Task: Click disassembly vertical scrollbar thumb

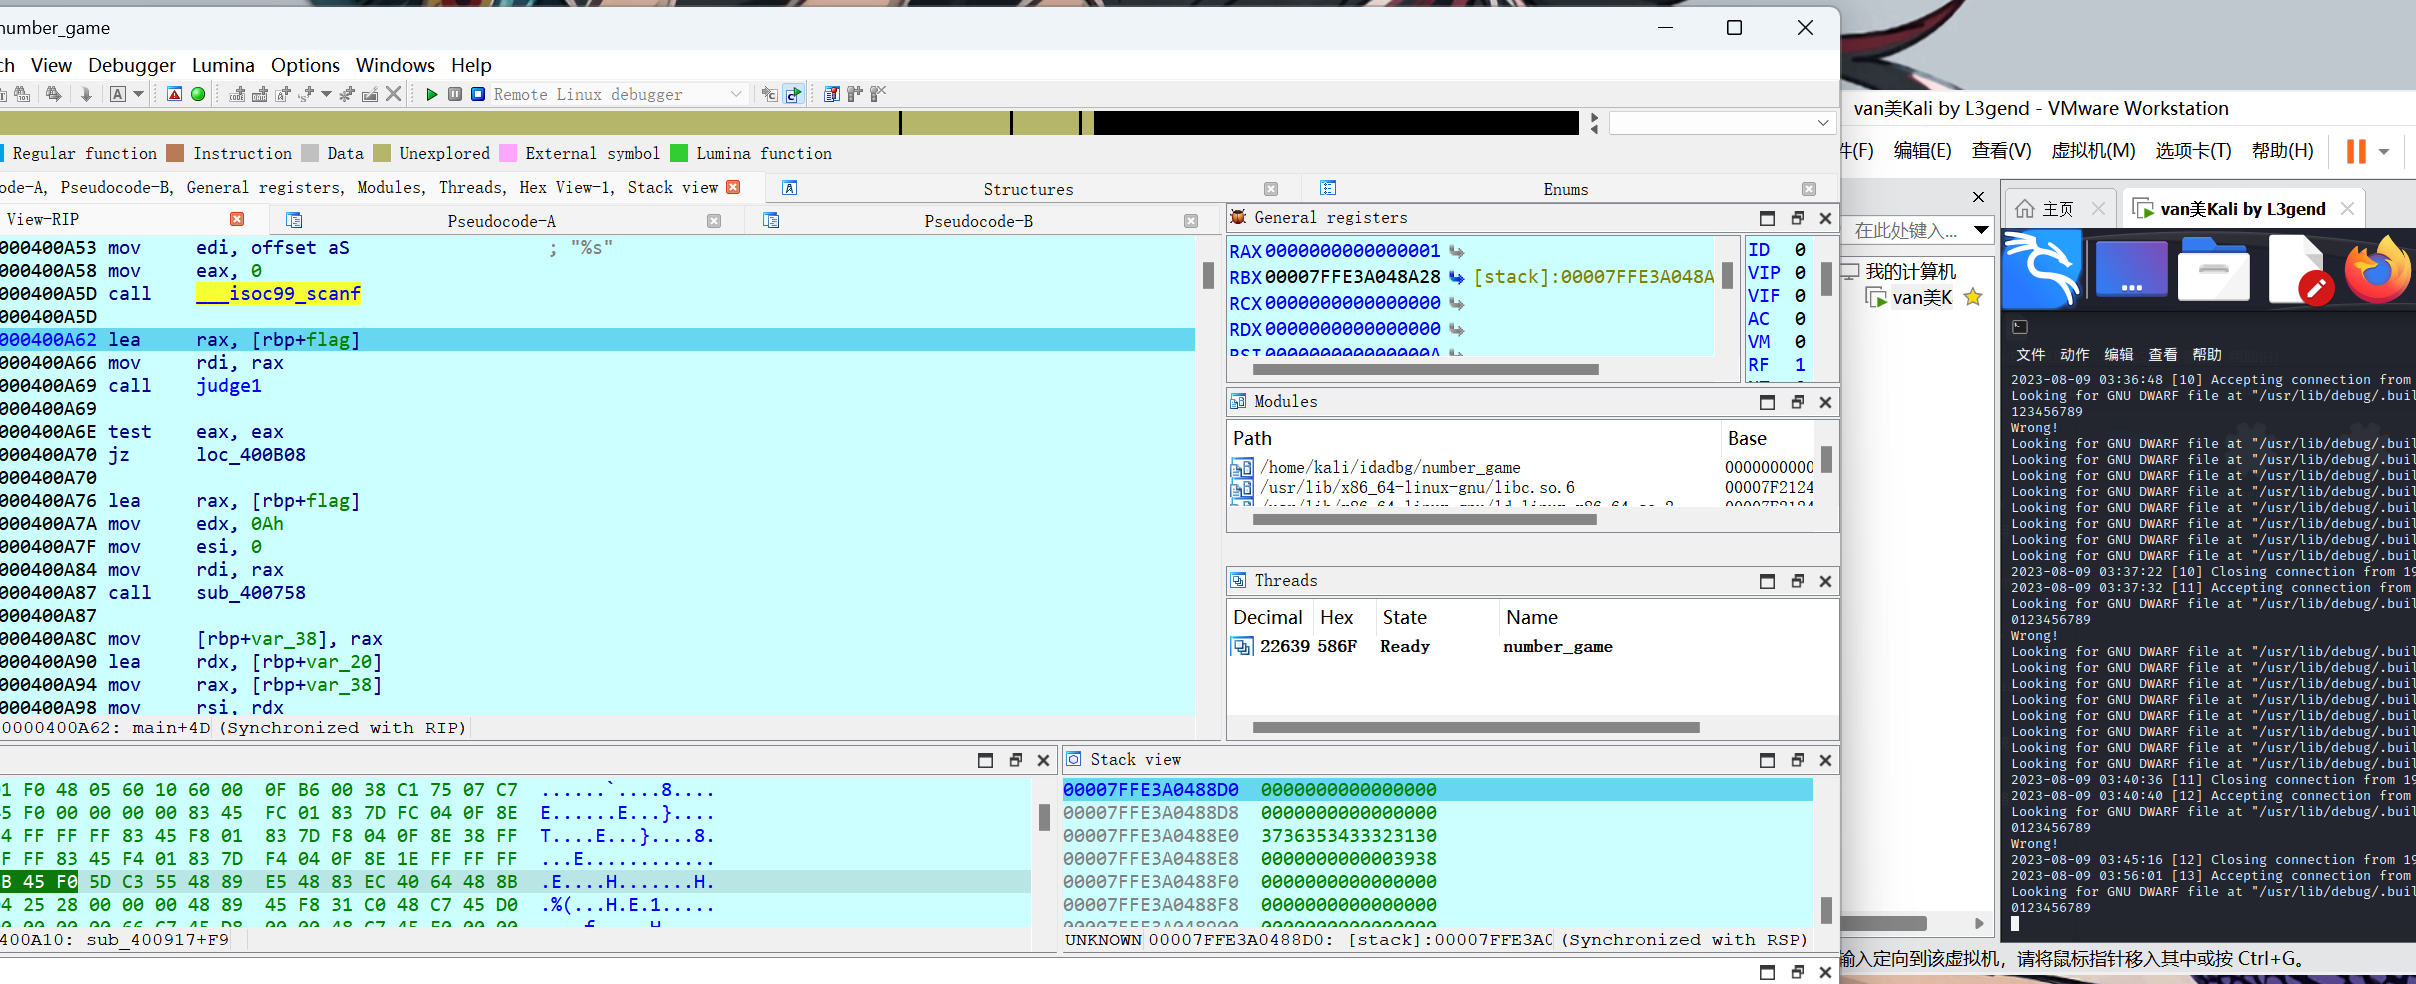Action: pyautogui.click(x=1208, y=275)
